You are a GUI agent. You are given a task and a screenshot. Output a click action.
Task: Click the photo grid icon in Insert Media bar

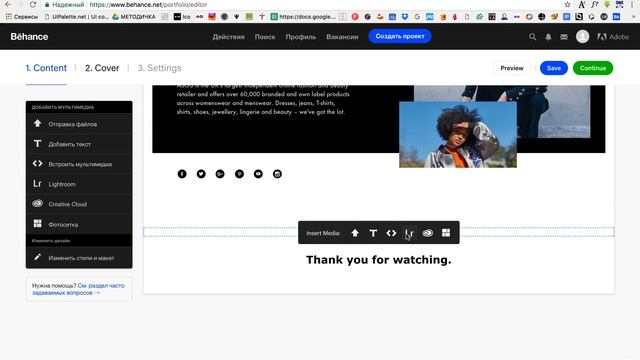(x=446, y=233)
